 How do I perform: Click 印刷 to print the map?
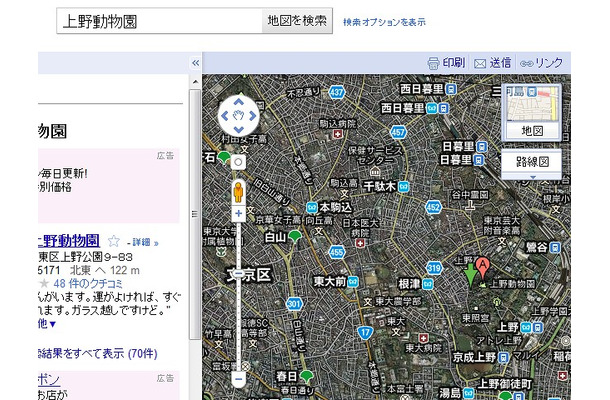(446, 63)
